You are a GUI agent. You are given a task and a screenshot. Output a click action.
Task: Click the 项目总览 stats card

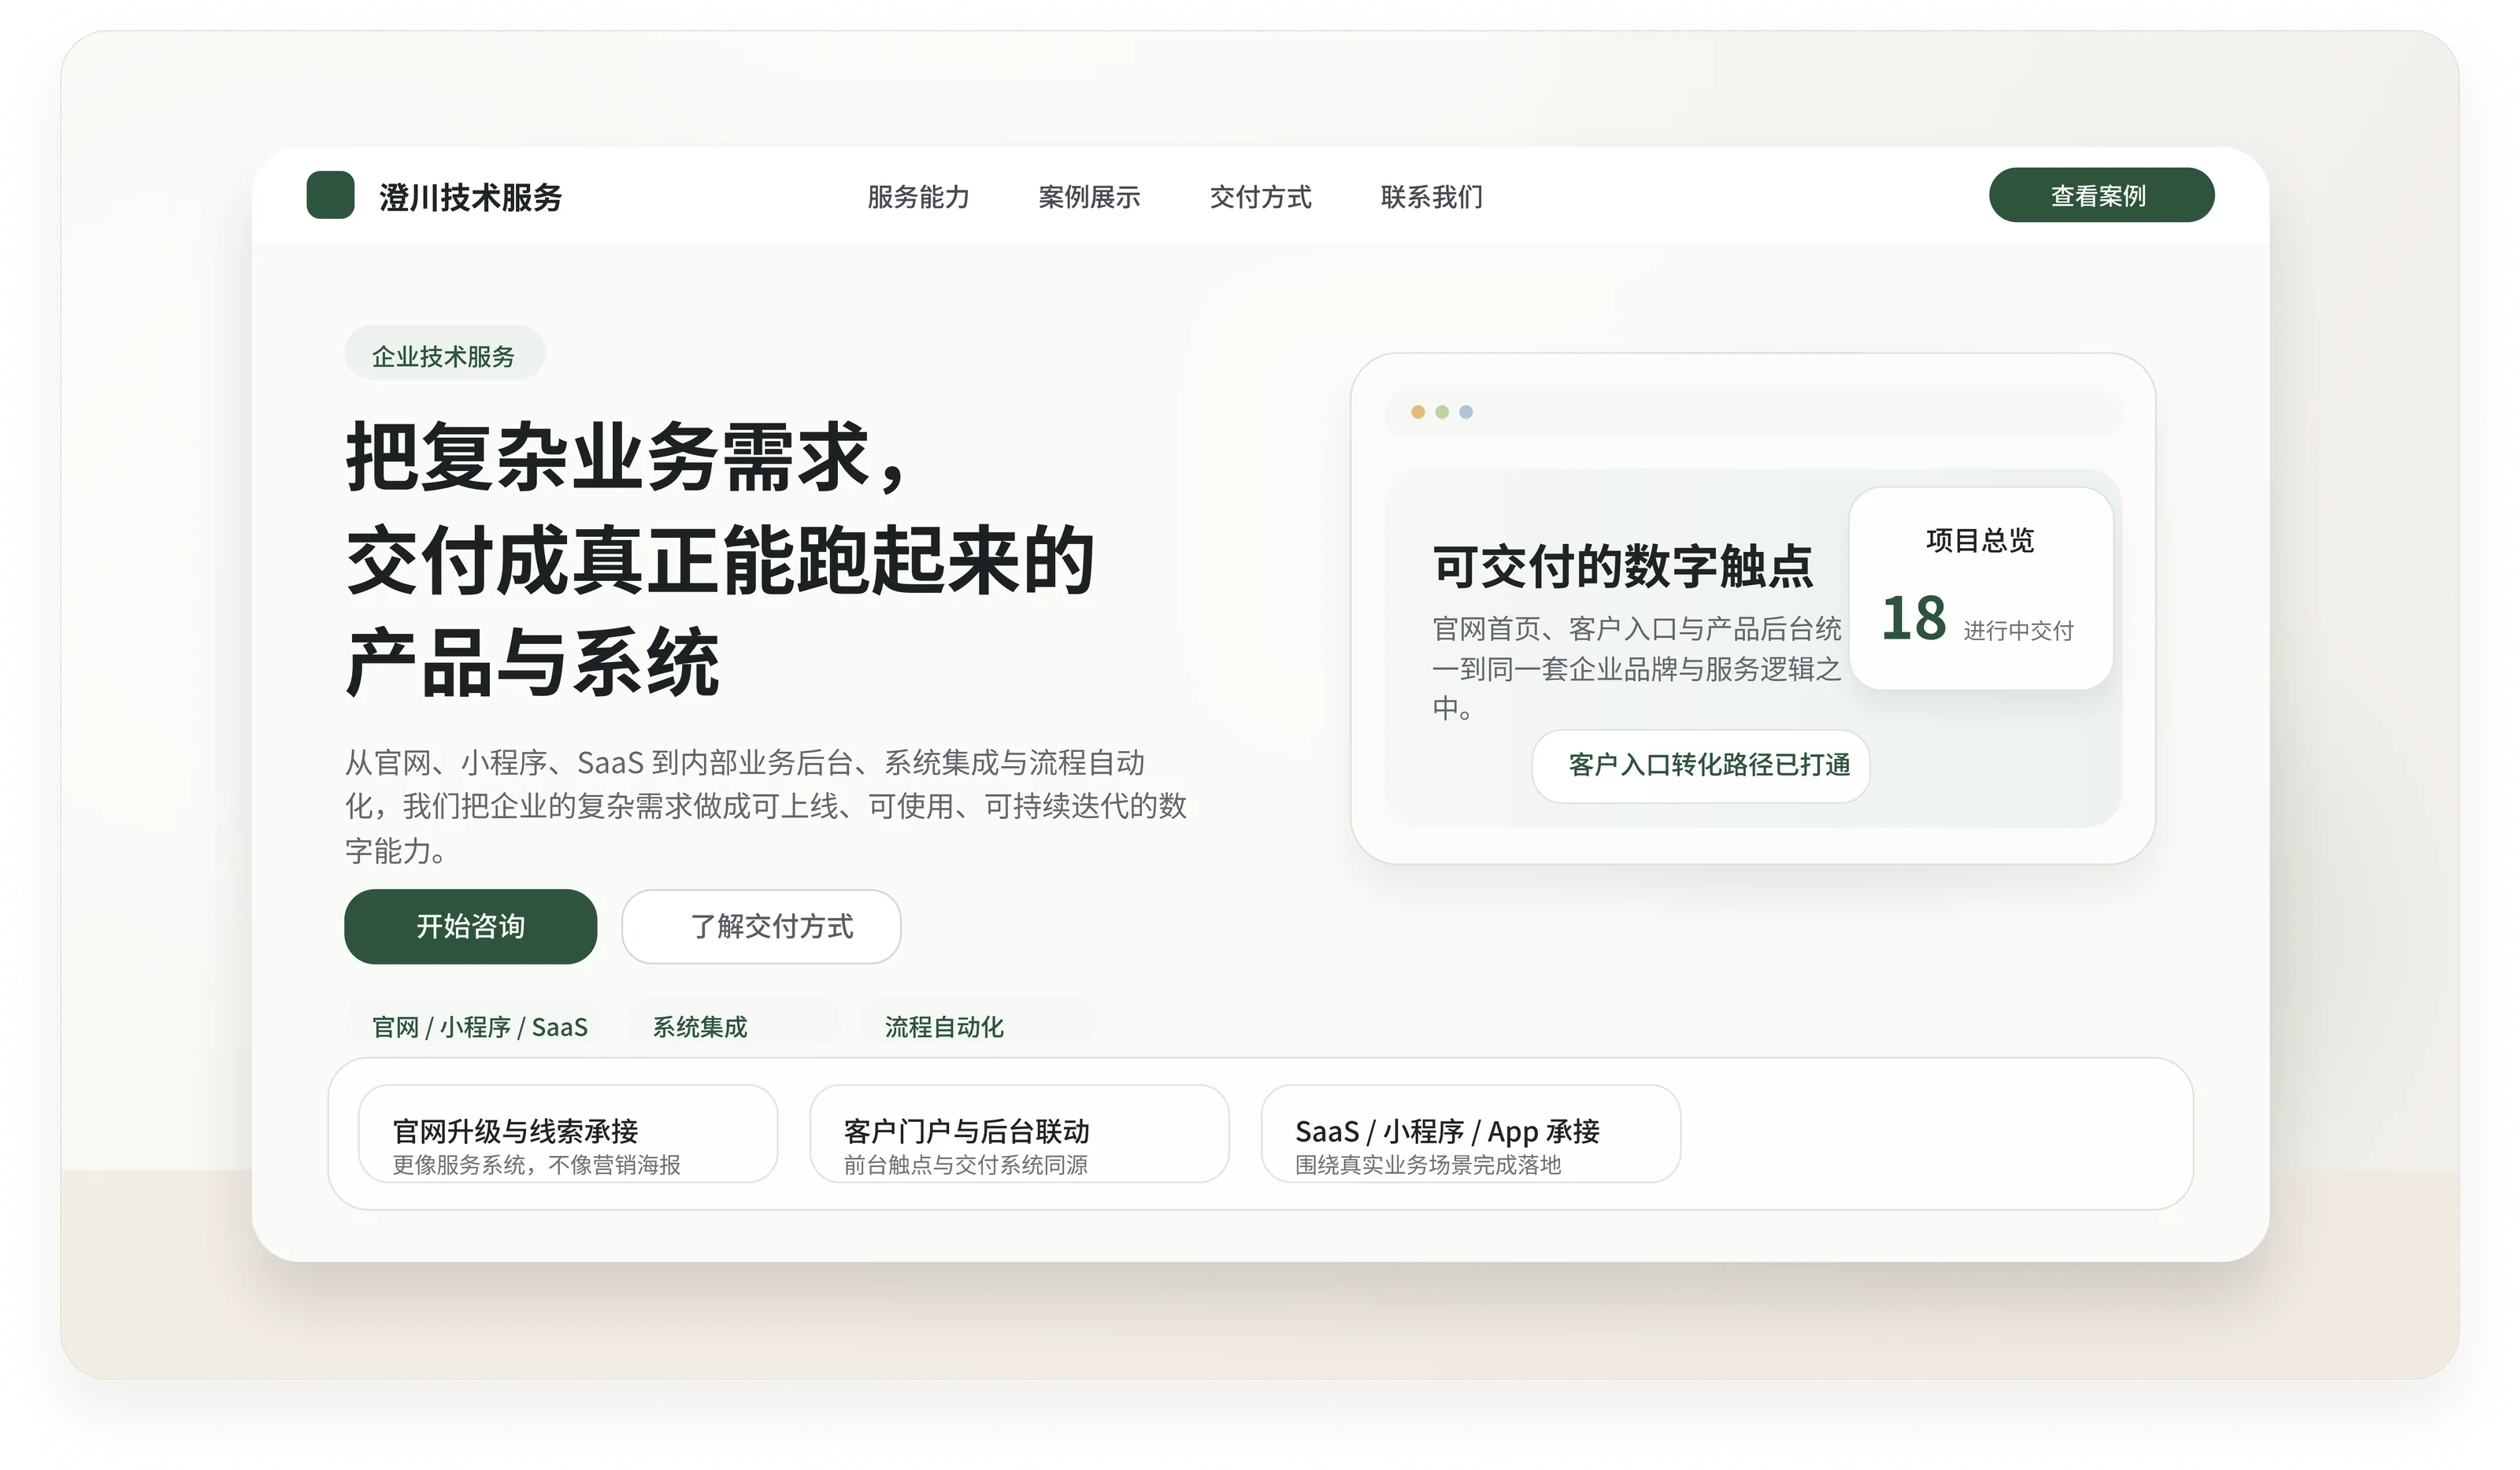tap(1980, 587)
